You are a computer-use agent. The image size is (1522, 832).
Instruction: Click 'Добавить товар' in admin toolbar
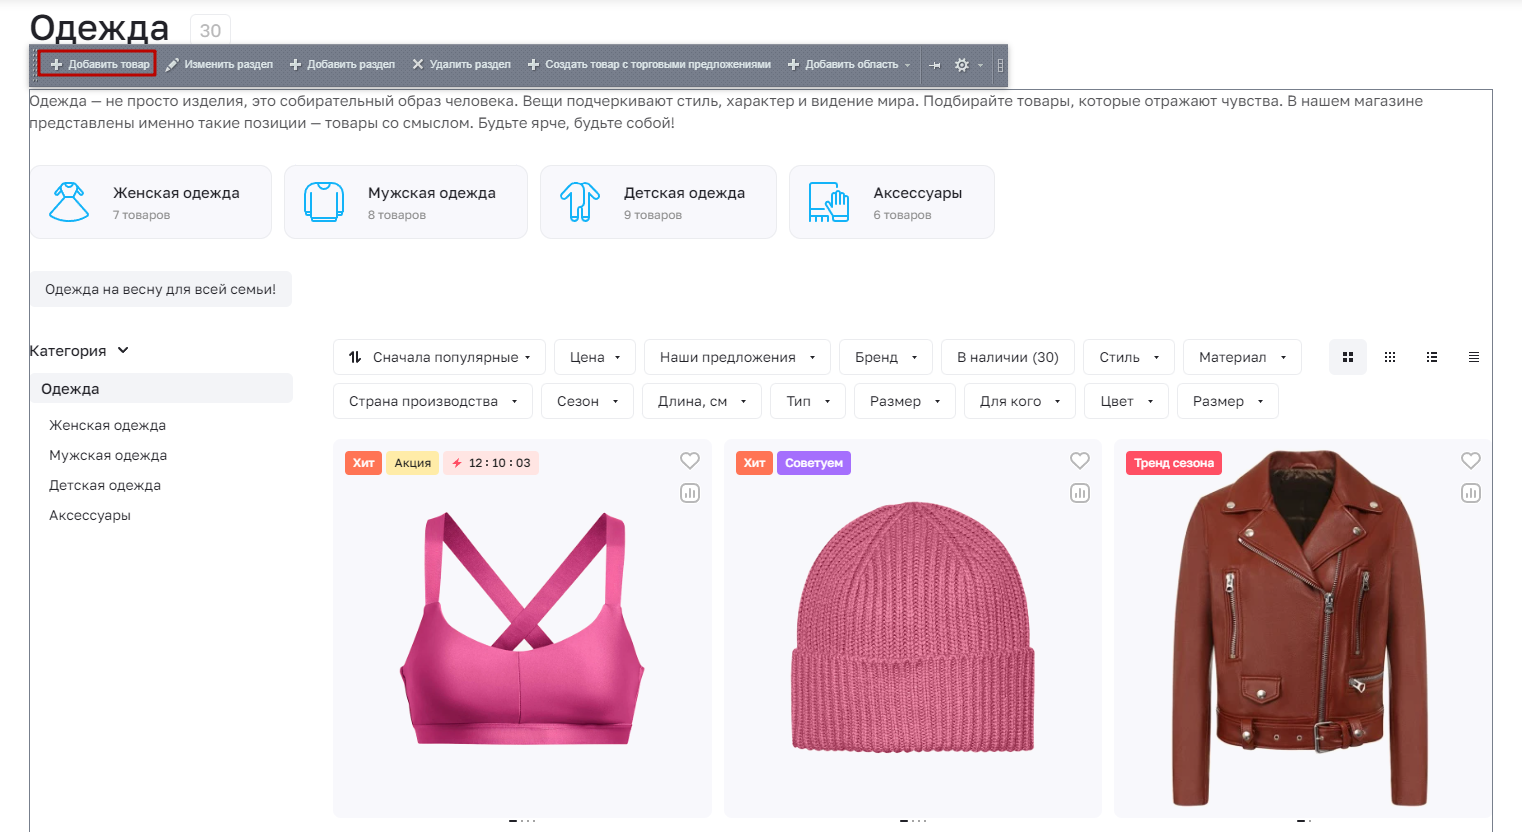coord(99,64)
